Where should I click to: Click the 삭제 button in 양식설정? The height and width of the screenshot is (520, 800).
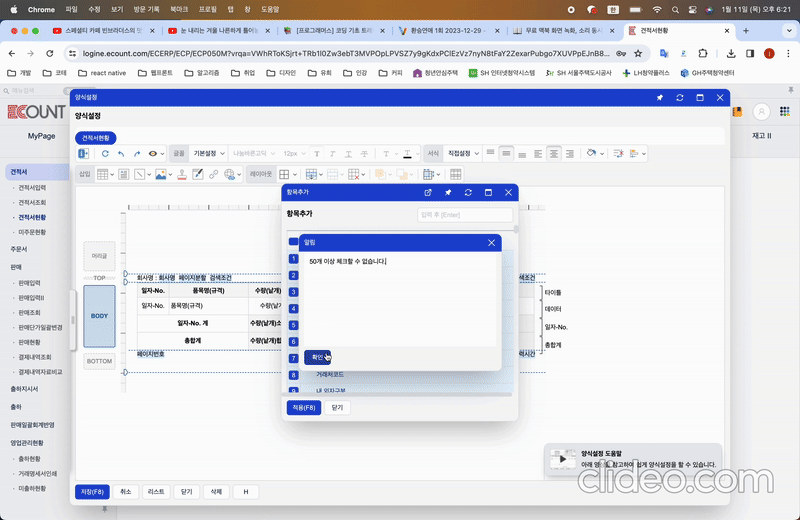pyautogui.click(x=216, y=492)
